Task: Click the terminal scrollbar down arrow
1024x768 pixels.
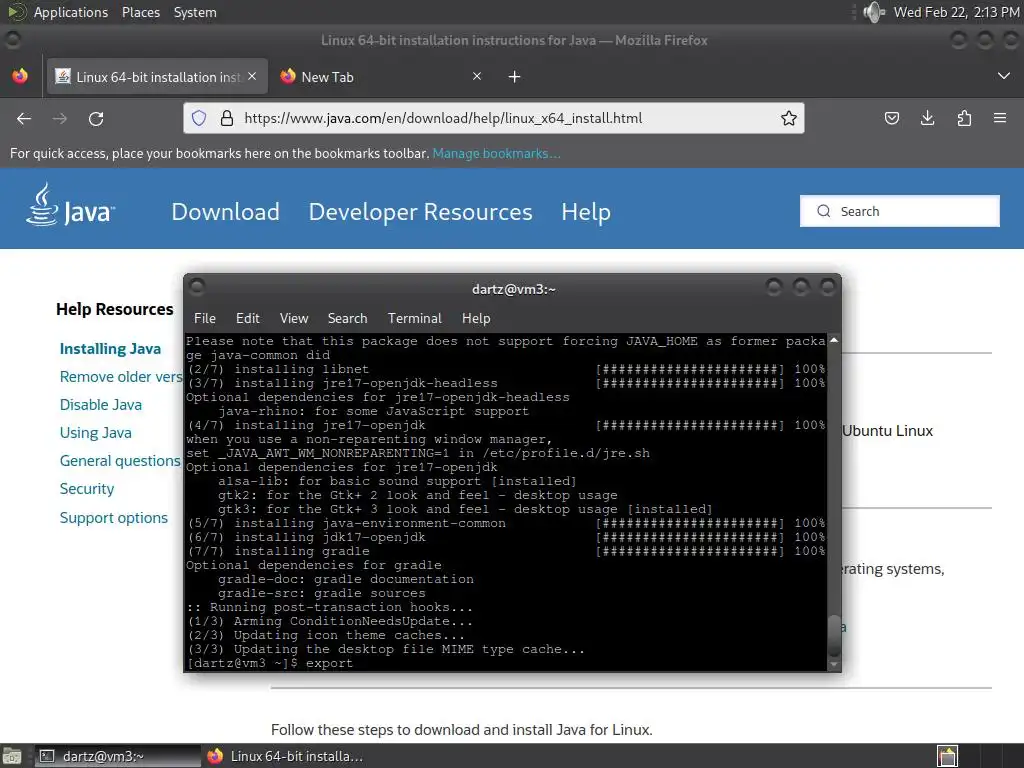Action: tap(834, 665)
